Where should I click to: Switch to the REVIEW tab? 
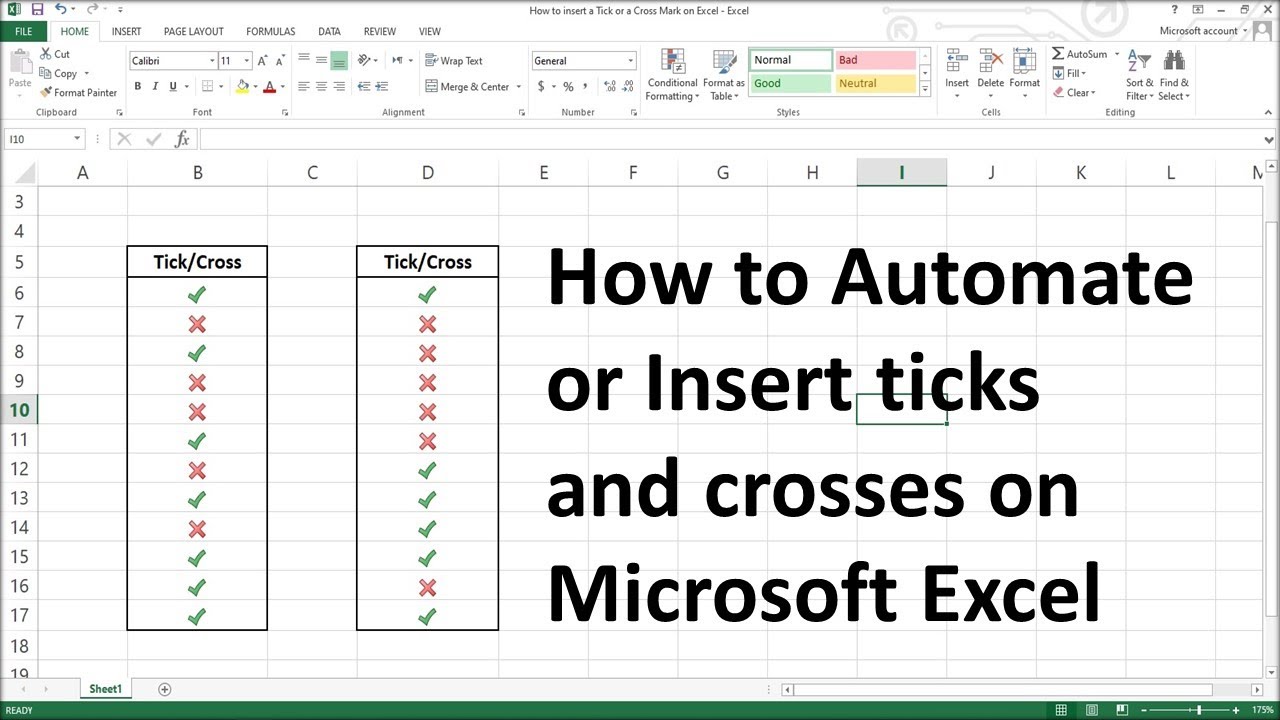point(379,31)
